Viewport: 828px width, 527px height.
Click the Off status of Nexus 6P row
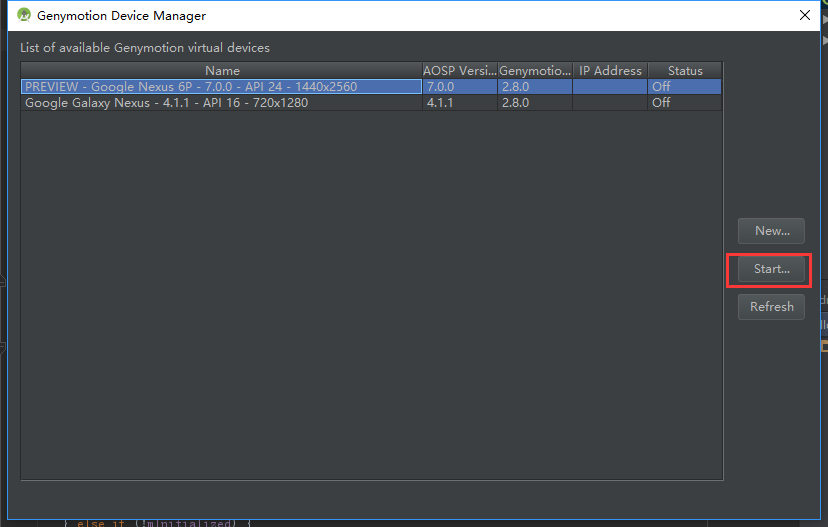[684, 87]
